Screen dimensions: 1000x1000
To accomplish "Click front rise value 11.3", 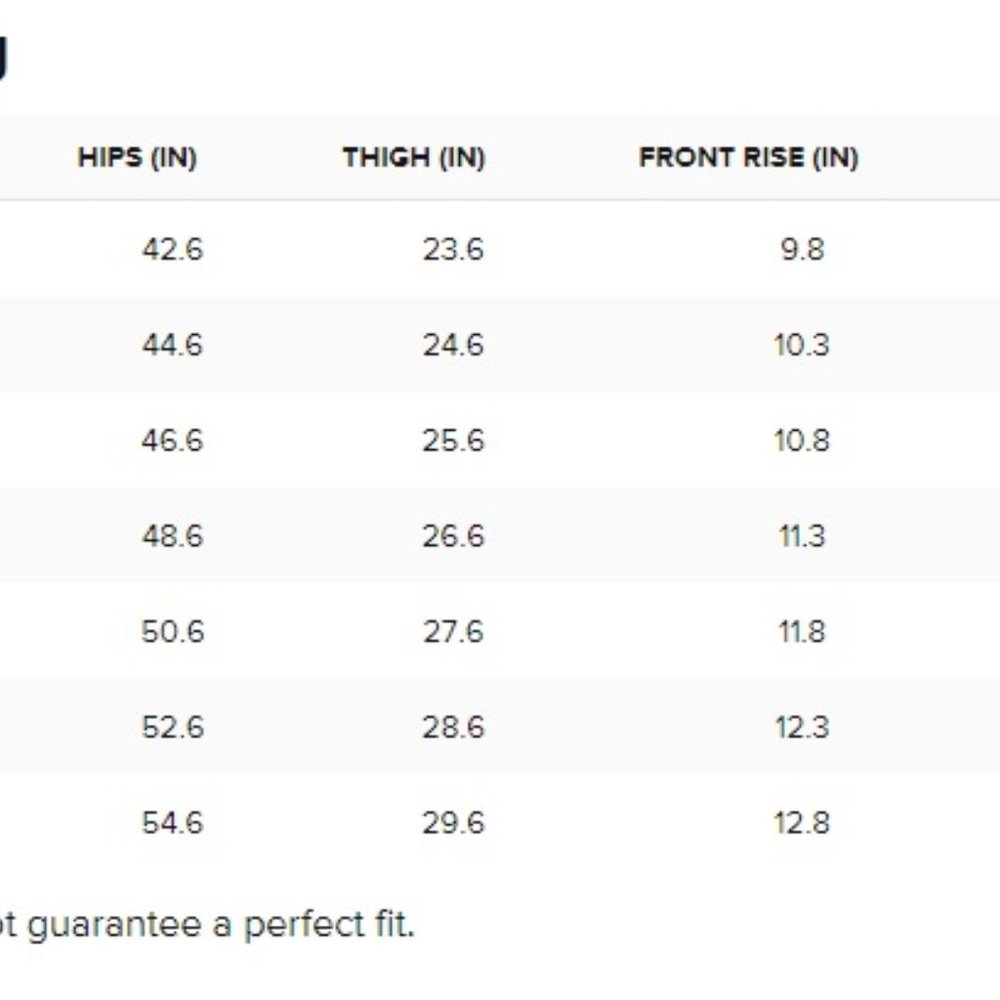I will point(802,536).
